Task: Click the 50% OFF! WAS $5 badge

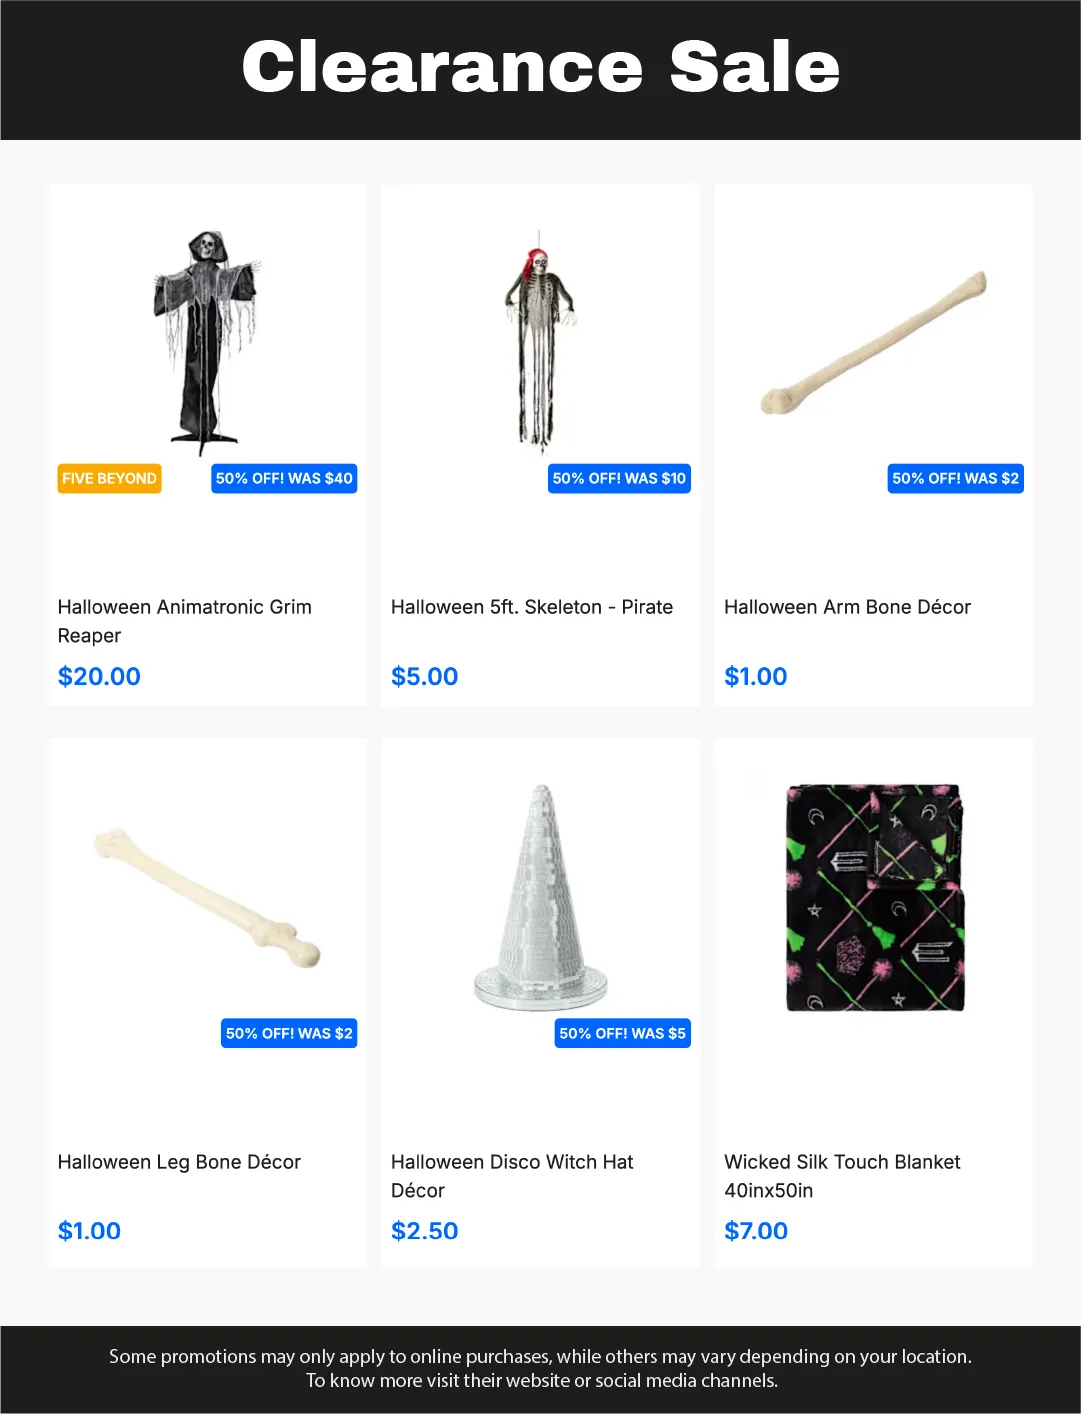Action: click(622, 1033)
